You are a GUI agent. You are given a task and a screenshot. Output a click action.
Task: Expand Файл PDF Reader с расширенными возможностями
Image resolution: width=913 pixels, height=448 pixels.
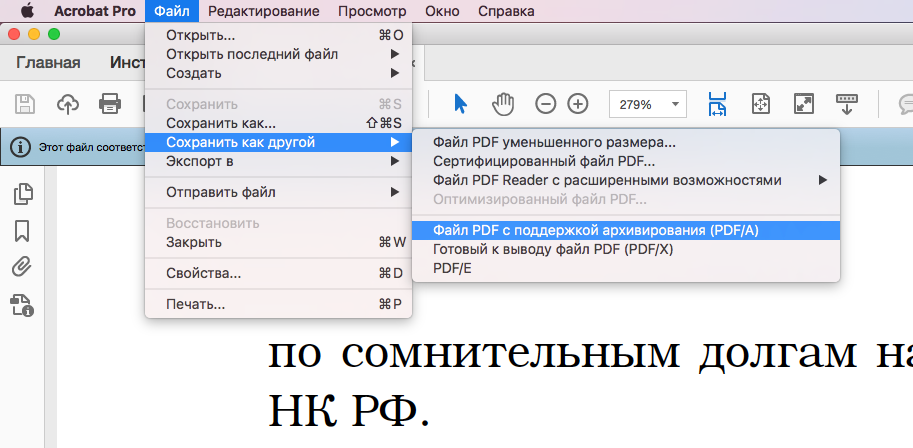[x=626, y=180]
